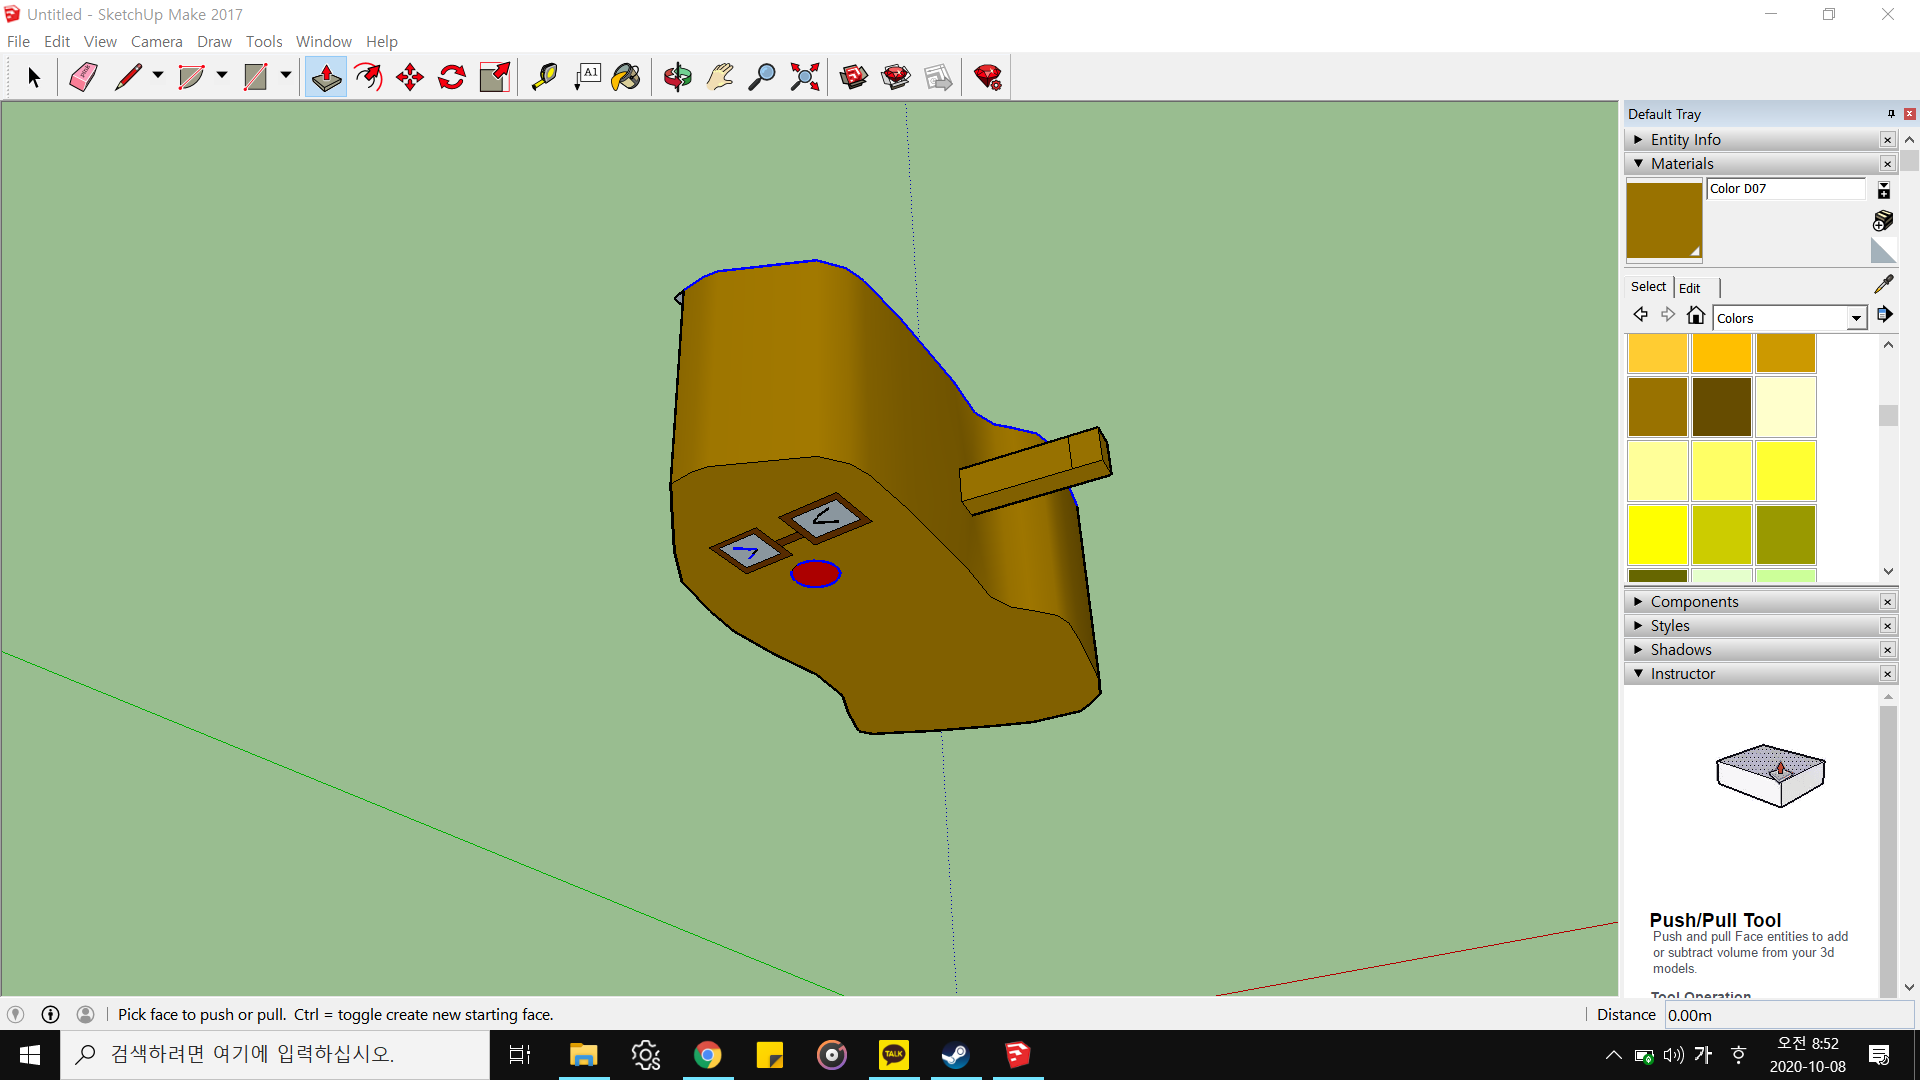Click the Color D07 name field
The height and width of the screenshot is (1080, 1920).
coord(1785,188)
